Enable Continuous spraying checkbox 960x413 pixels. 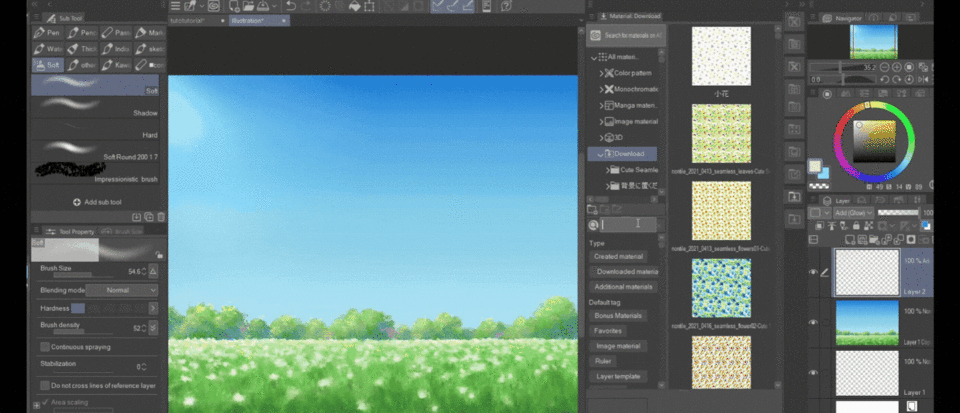45,347
